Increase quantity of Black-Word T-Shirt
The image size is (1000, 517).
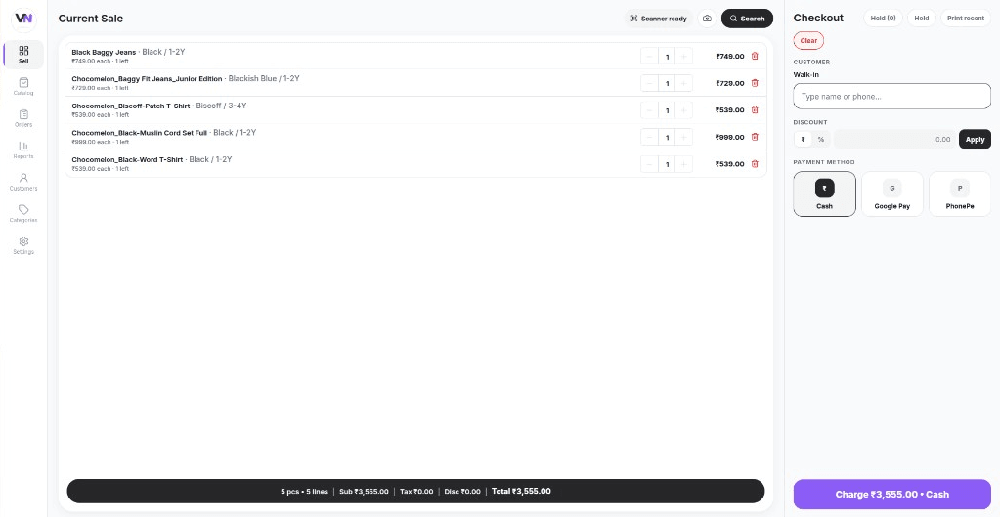click(x=684, y=164)
